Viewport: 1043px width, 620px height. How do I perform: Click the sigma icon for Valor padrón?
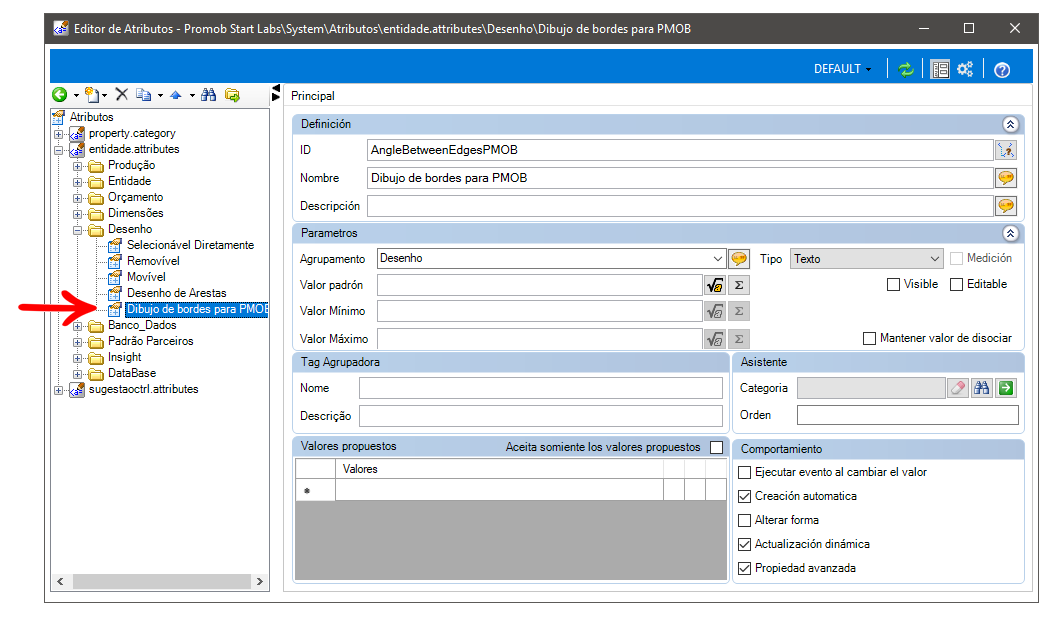click(x=738, y=285)
